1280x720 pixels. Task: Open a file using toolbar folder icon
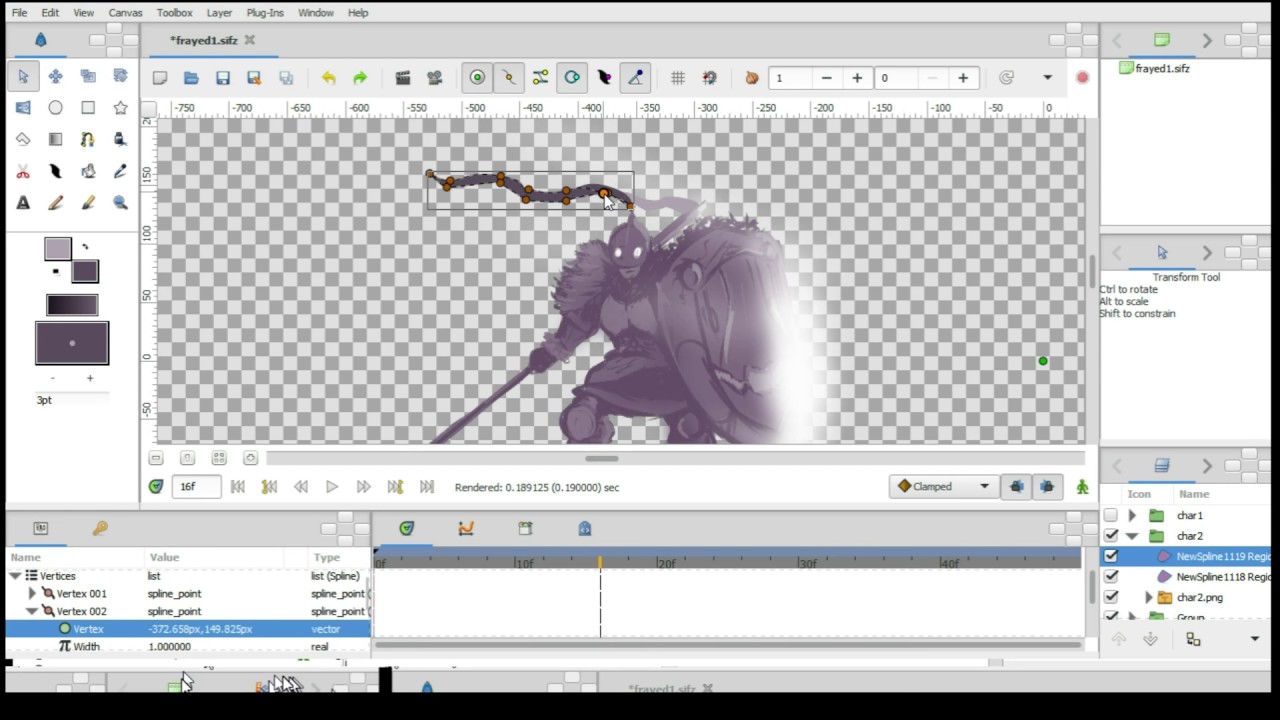(x=191, y=78)
